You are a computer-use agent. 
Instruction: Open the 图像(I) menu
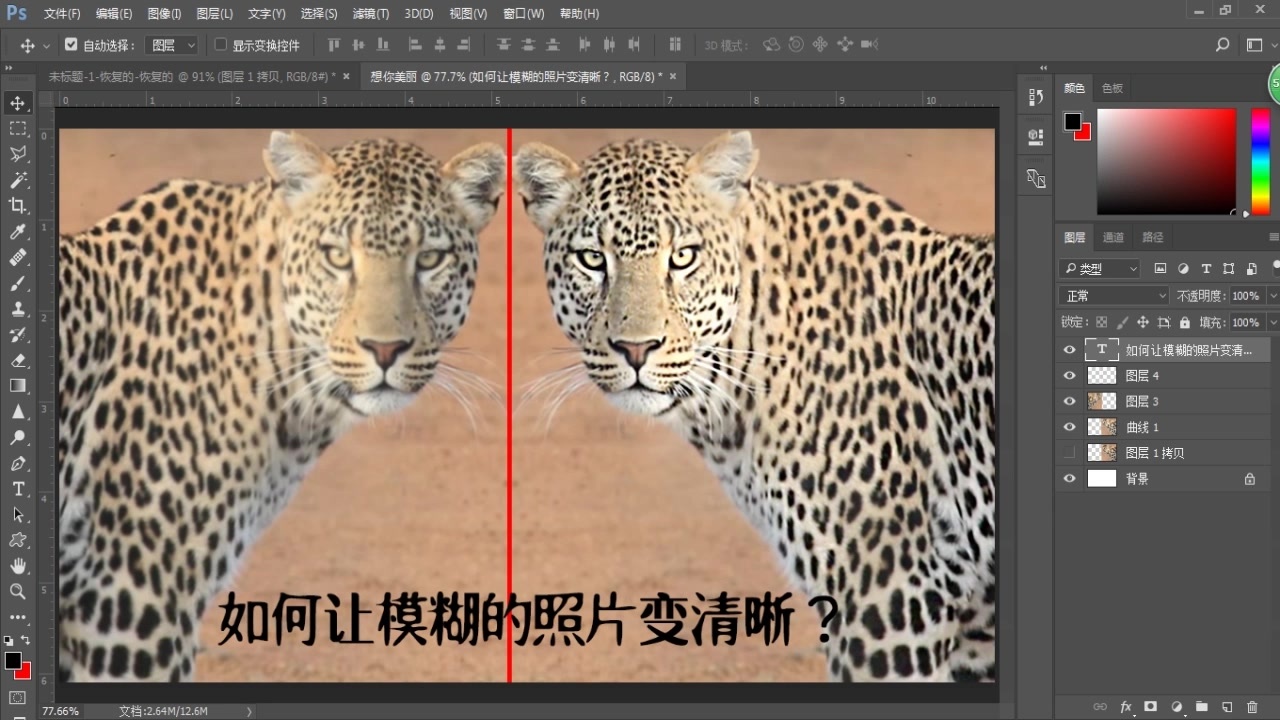[x=164, y=14]
